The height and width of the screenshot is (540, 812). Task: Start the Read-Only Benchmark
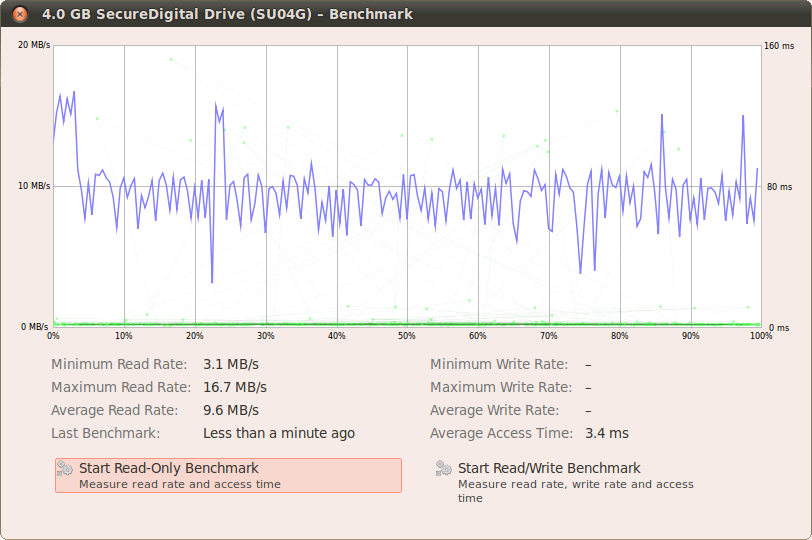(228, 475)
